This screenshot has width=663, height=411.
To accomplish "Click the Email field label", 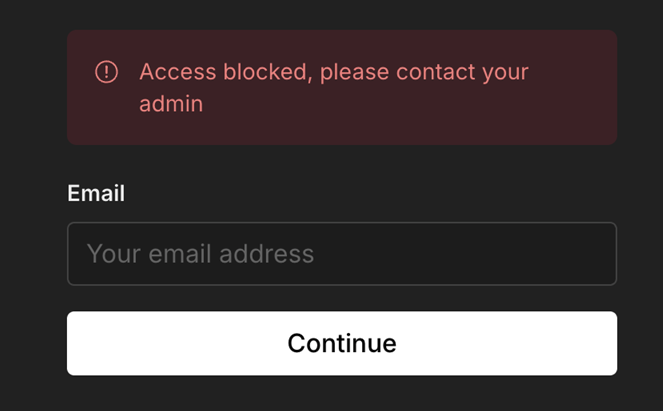I will point(96,193).
